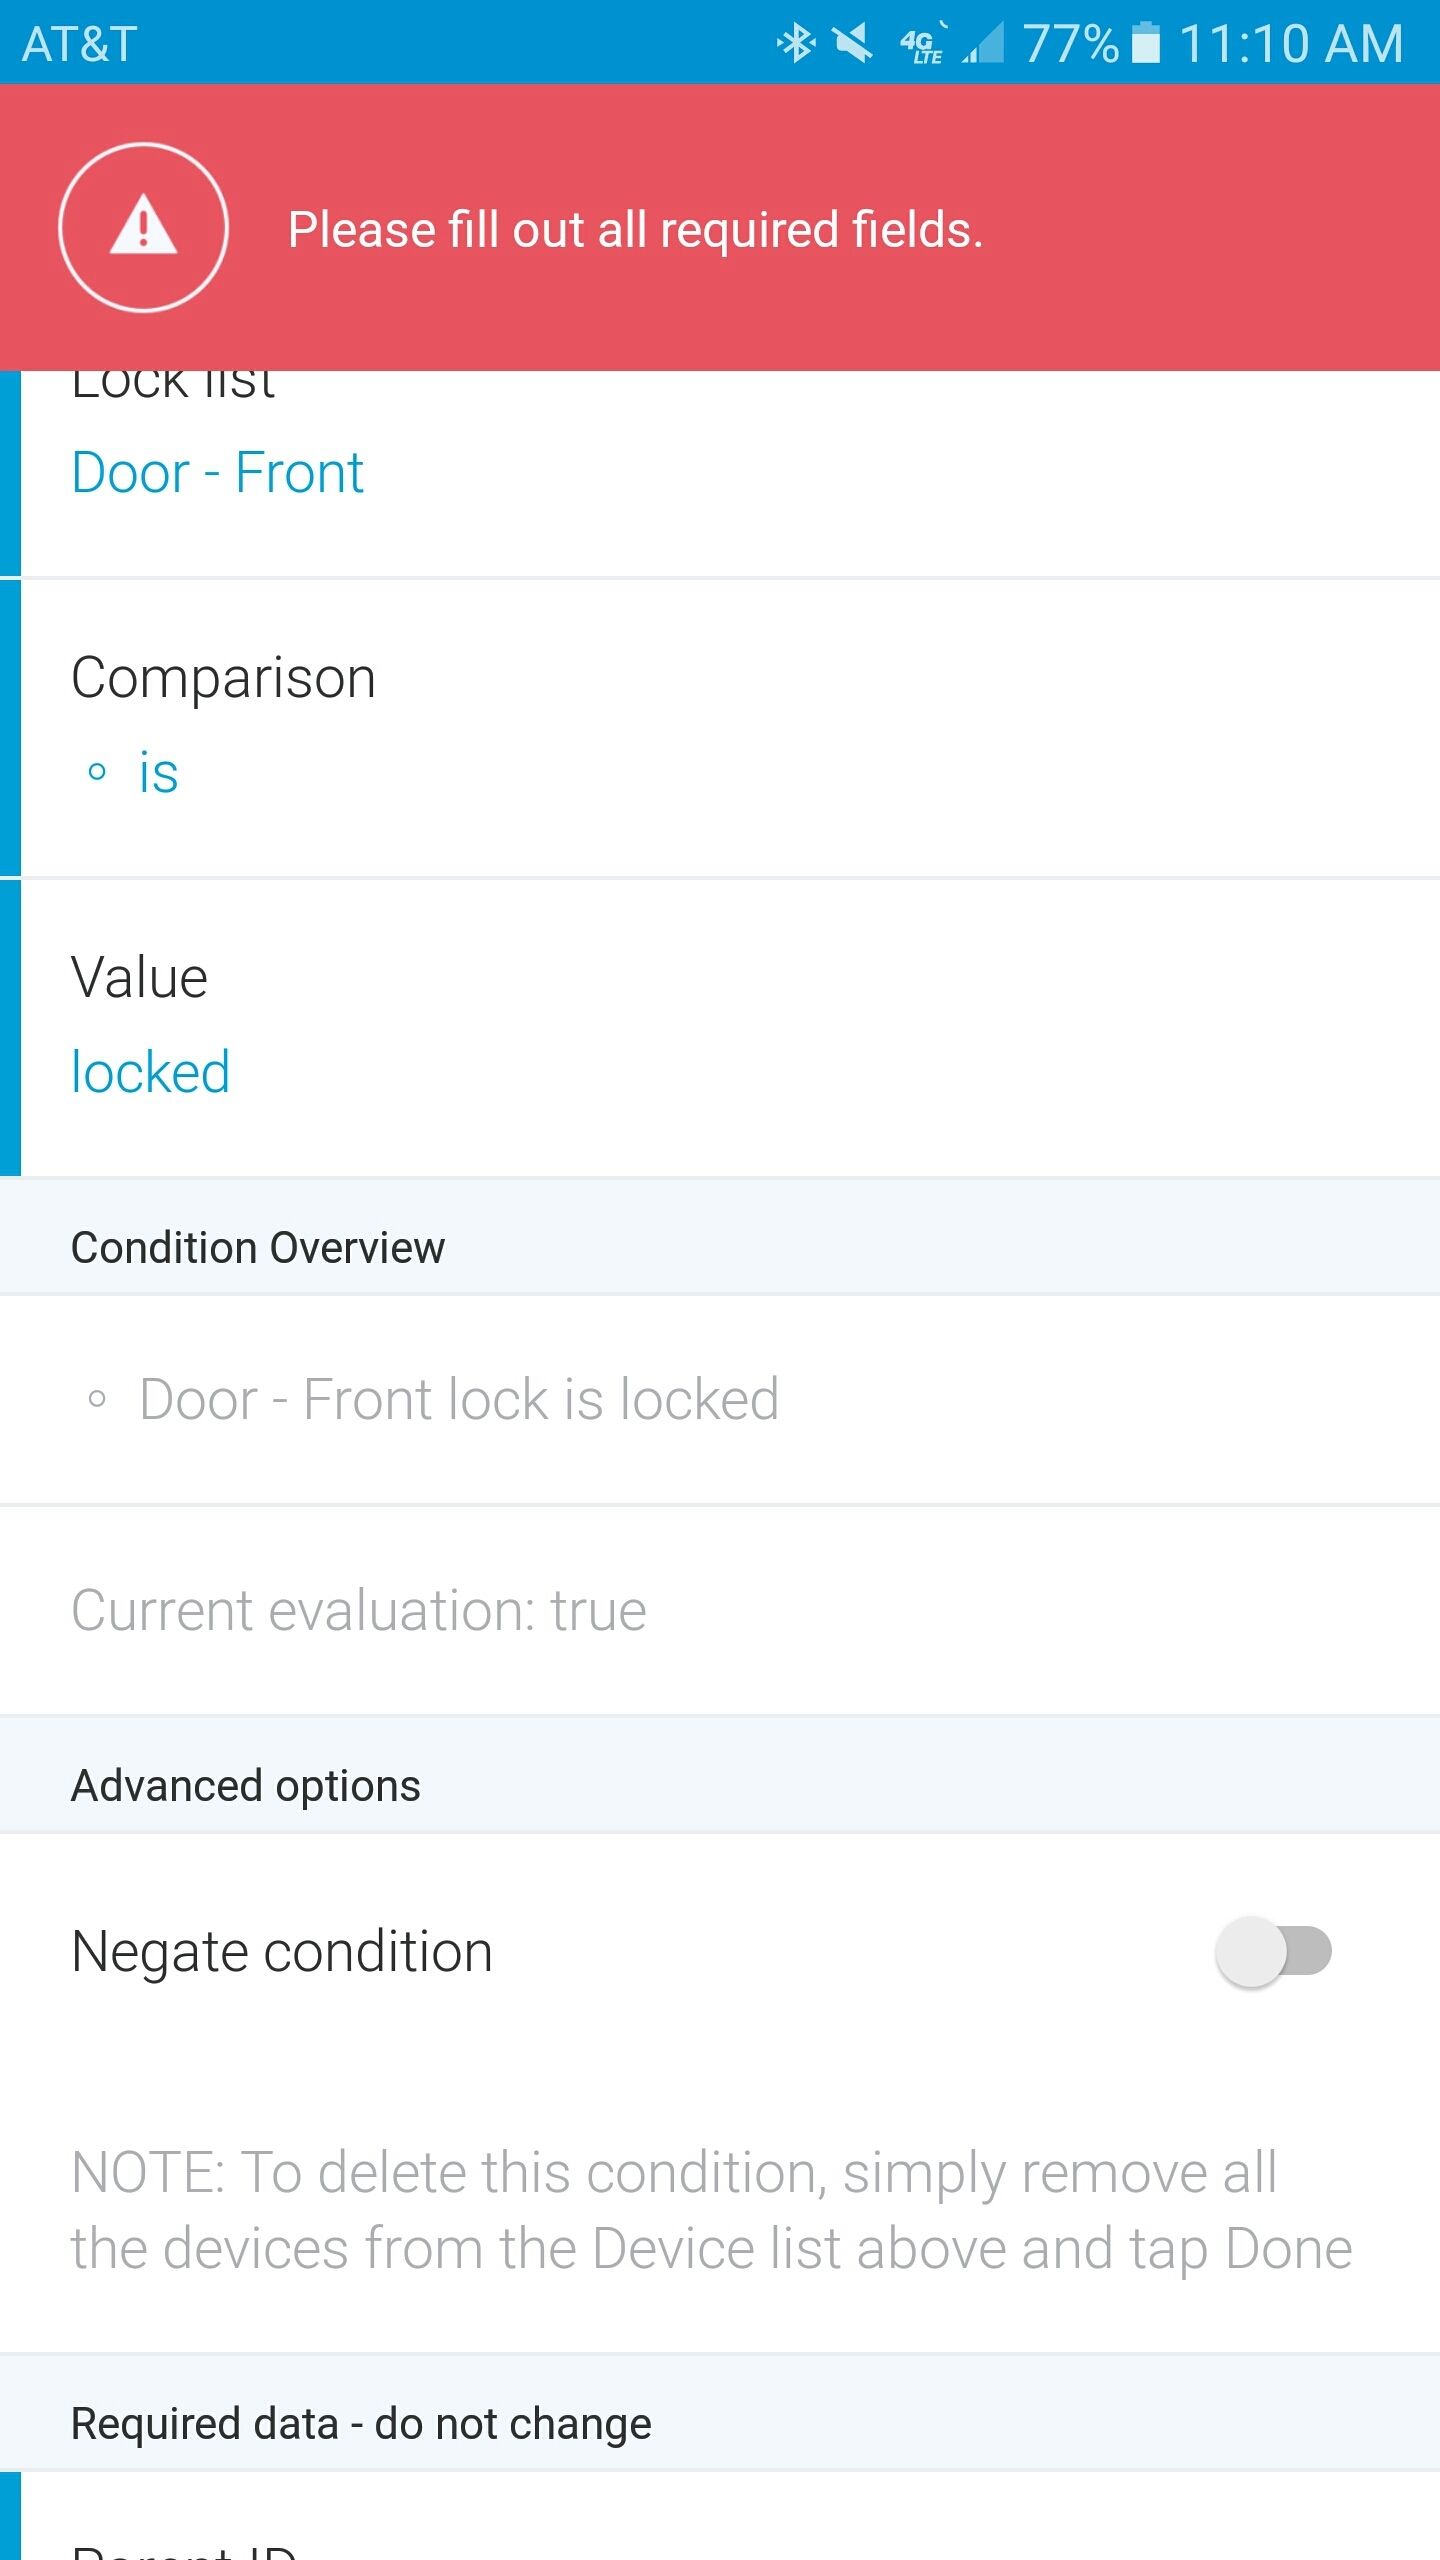Dismiss the 'fill out all required fields' banner
The image size is (1440, 2560).
pyautogui.click(x=720, y=227)
